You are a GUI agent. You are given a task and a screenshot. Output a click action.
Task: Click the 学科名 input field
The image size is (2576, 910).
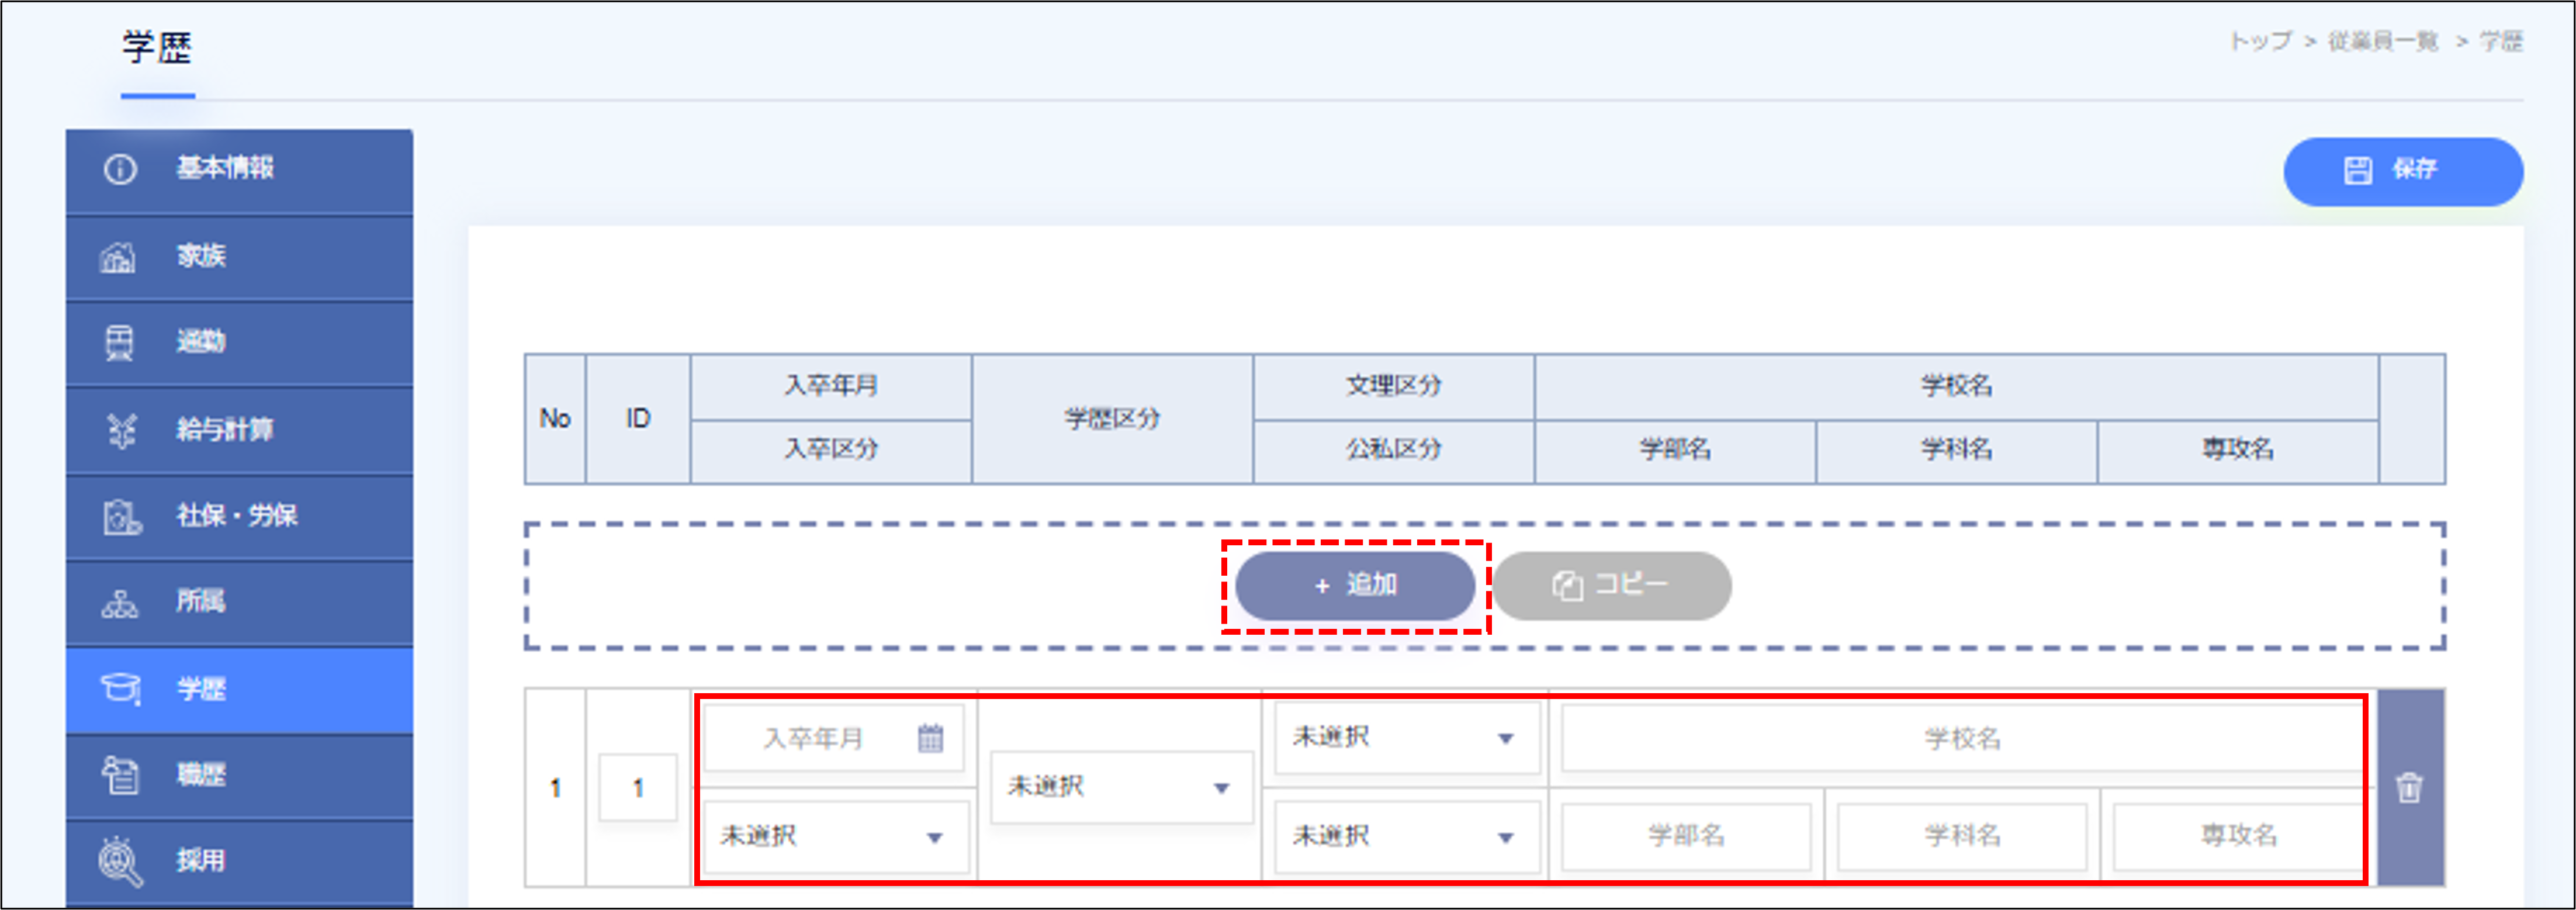[x=1962, y=836]
